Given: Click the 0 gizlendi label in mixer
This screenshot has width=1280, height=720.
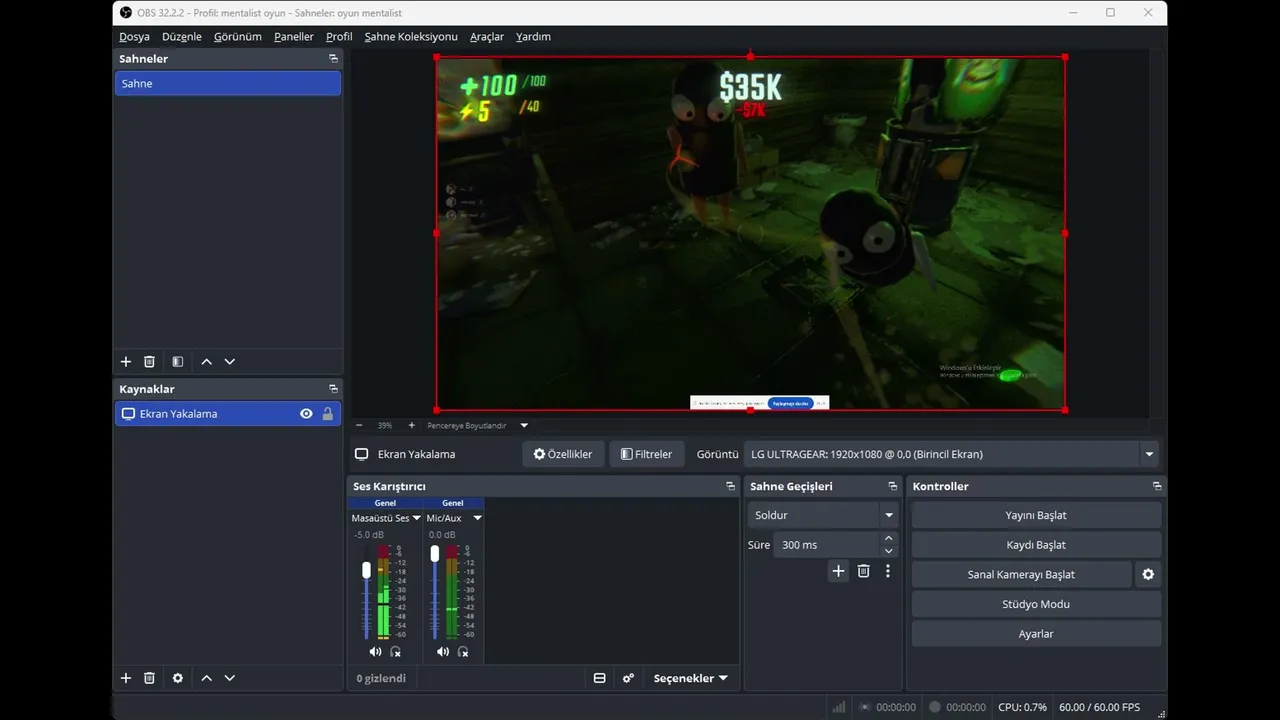Looking at the screenshot, I should pyautogui.click(x=381, y=678).
